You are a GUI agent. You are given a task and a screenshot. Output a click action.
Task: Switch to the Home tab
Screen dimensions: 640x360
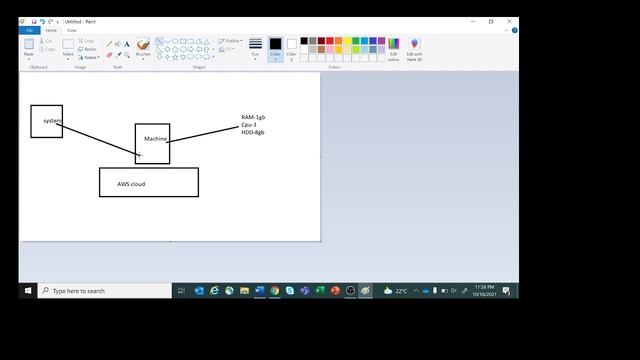[x=51, y=31]
